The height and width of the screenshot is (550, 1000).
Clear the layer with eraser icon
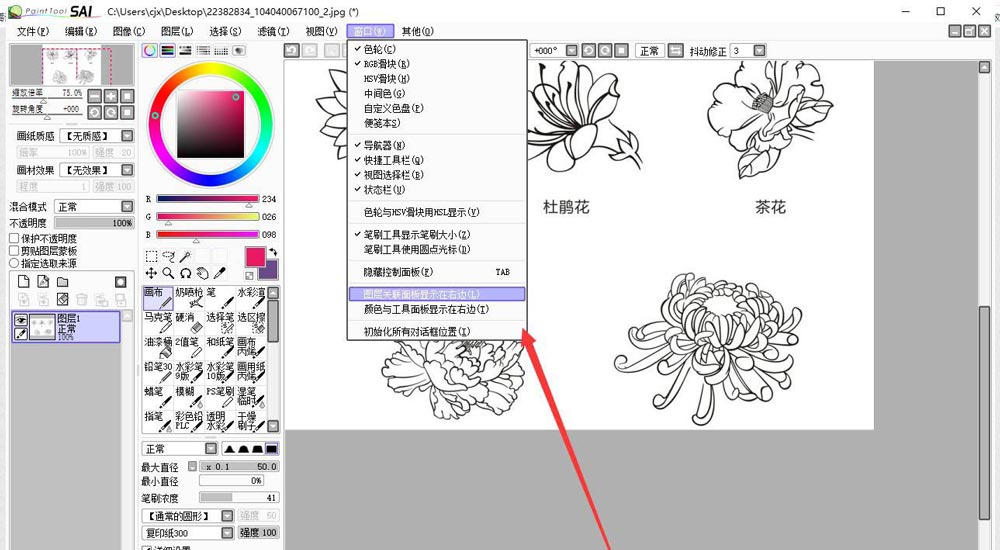[62, 299]
